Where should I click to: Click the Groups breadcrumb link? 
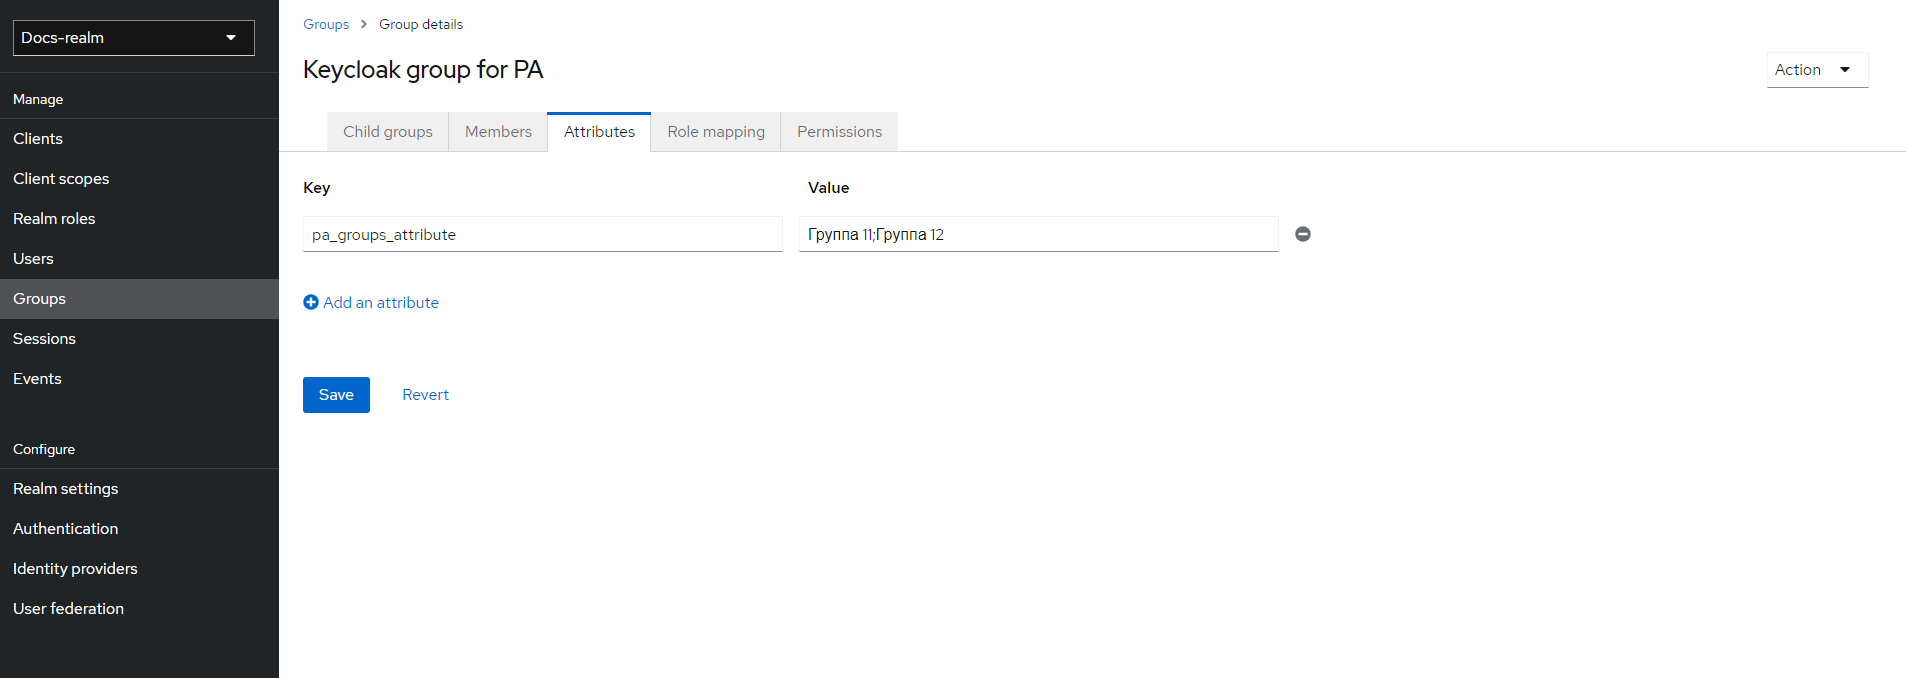click(326, 24)
